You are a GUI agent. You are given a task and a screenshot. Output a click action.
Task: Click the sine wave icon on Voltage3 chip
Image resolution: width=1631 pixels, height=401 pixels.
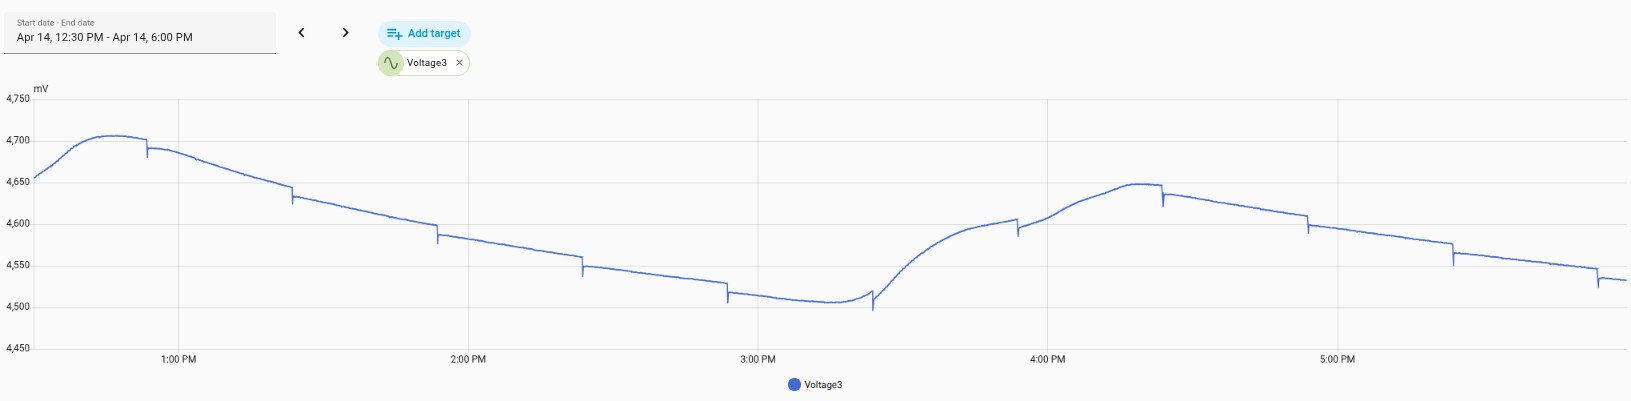tap(391, 63)
